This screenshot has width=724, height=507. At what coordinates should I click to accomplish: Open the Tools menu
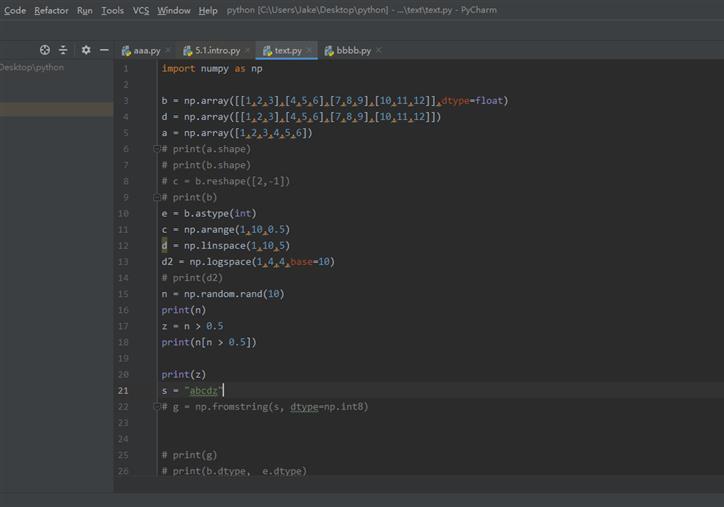[x=113, y=10]
